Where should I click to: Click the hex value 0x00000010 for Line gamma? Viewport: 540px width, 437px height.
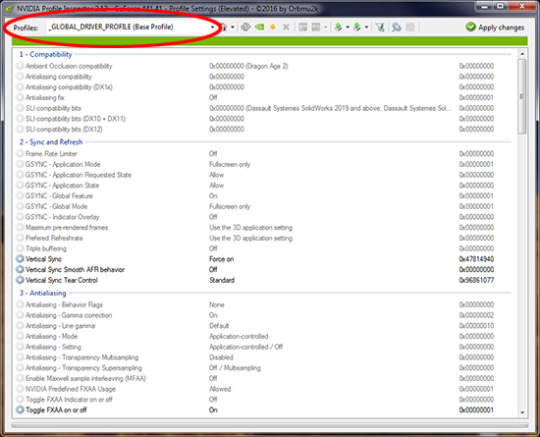tap(476, 326)
